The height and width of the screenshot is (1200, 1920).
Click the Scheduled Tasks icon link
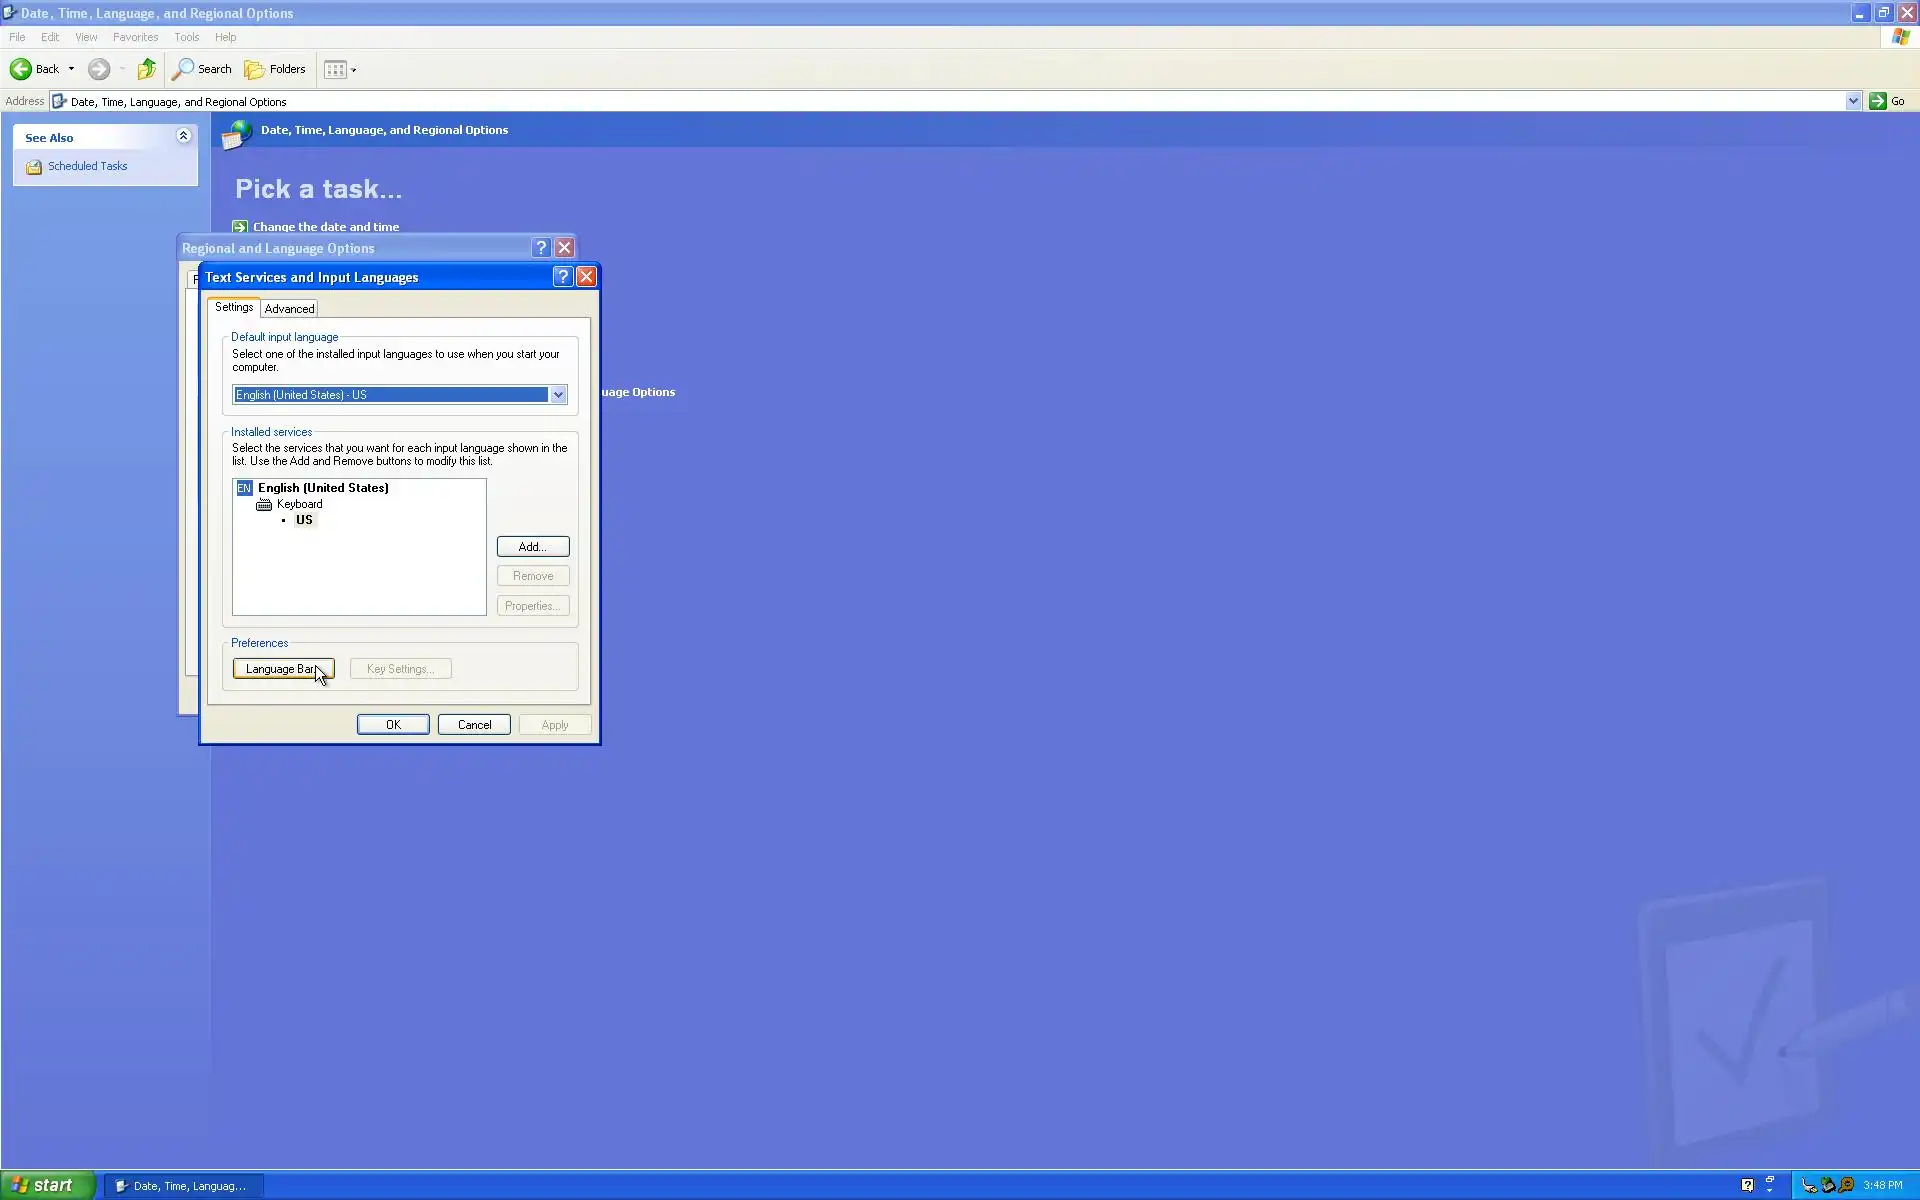click(34, 167)
